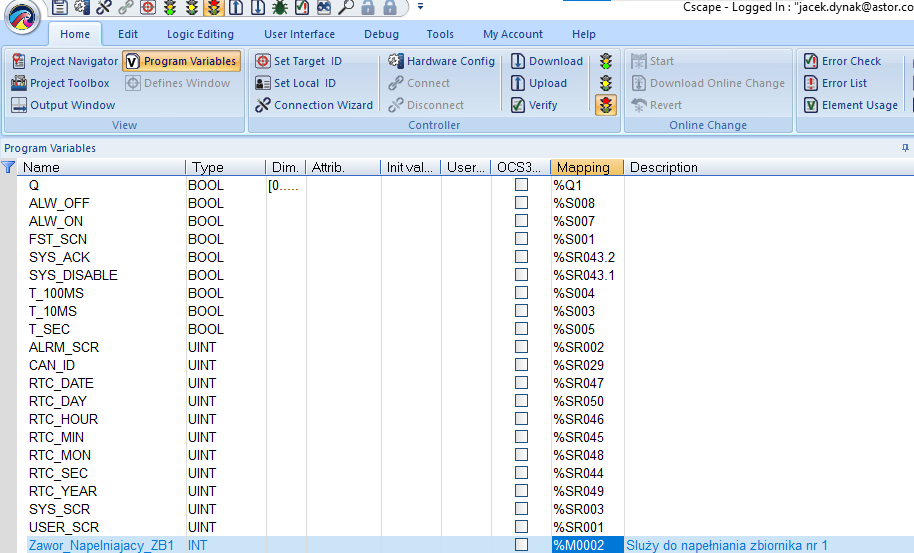
Task: Click the filter funnel icon in variables table
Action: 8,167
